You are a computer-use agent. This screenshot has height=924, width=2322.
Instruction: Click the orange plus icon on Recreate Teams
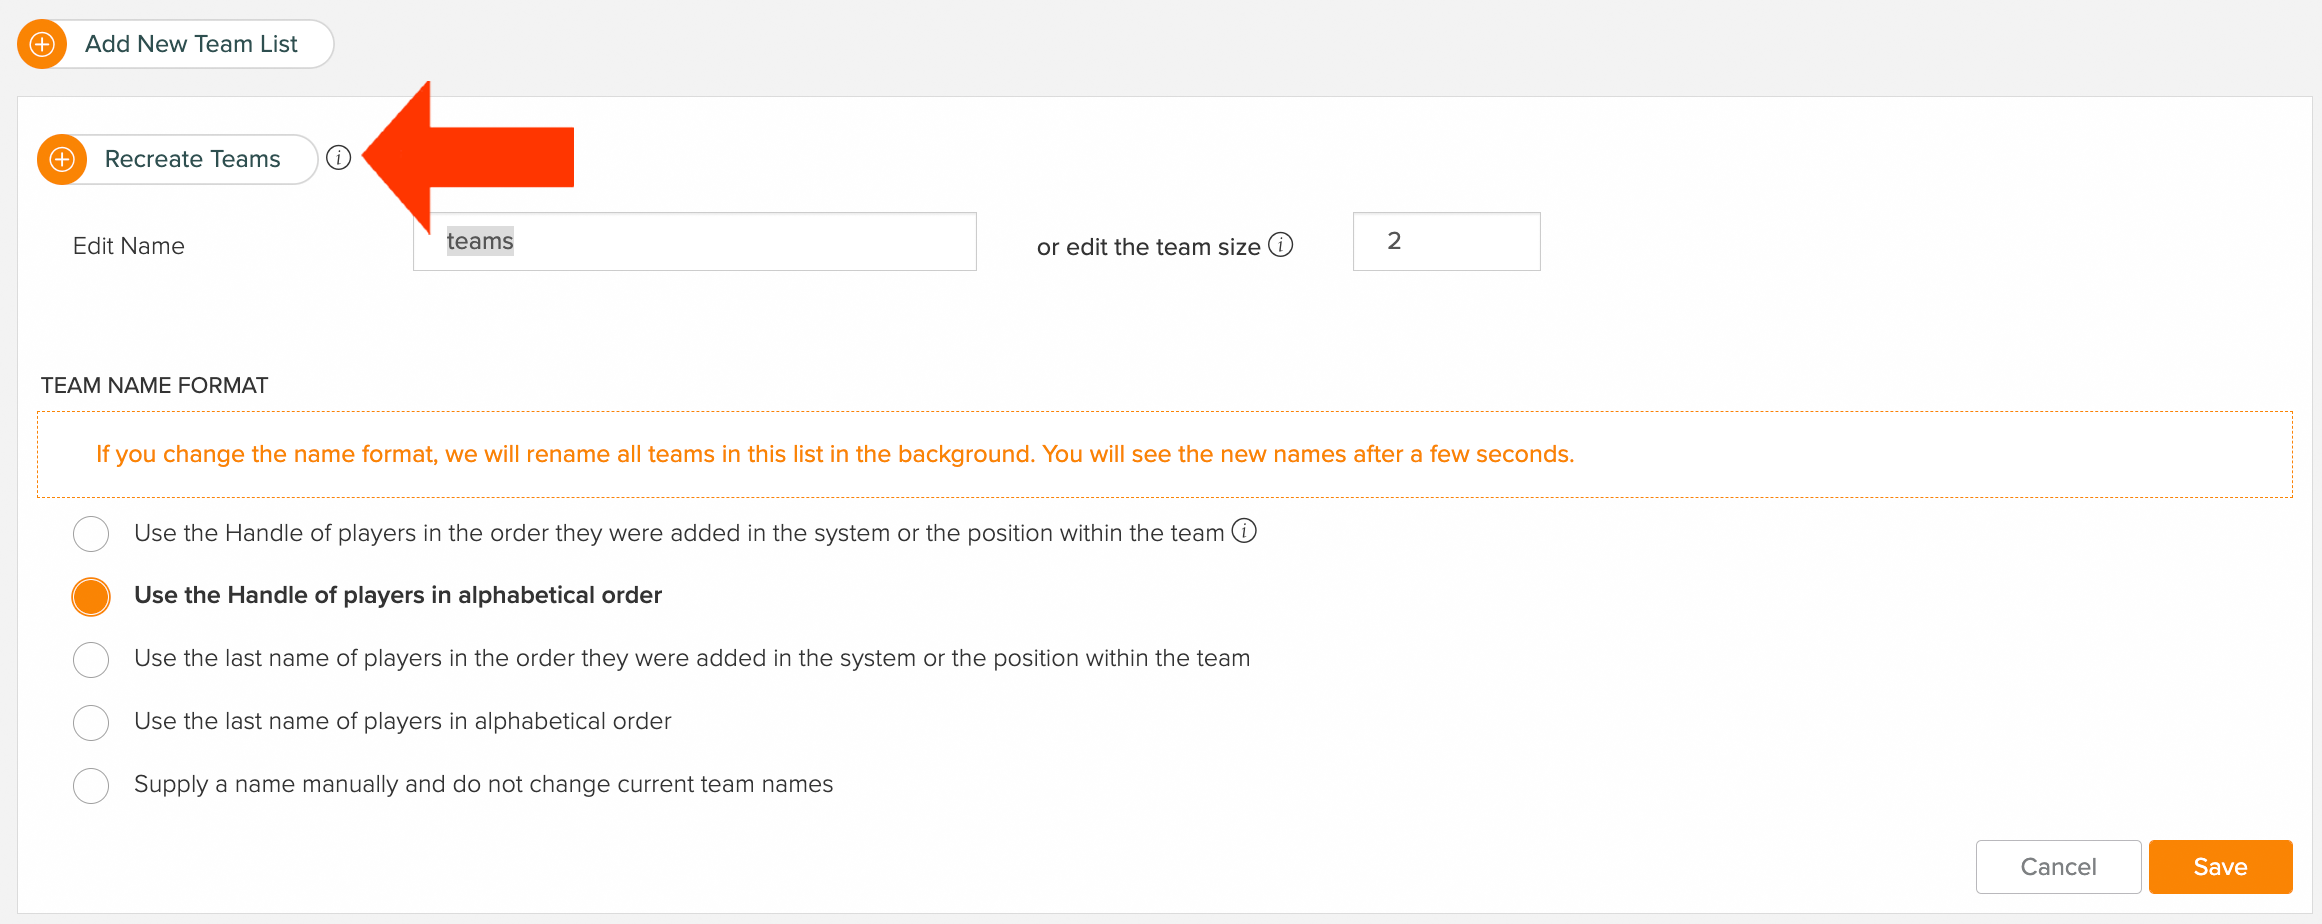click(62, 159)
